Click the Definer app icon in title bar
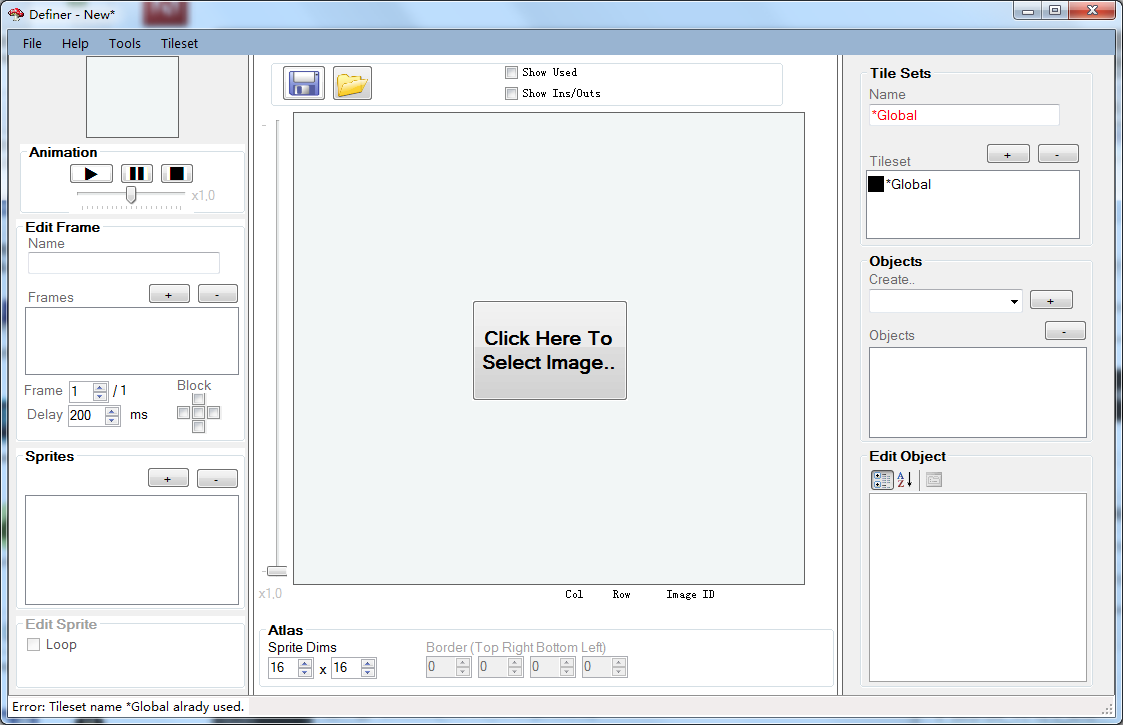Screen dimensions: 1123x725 coord(16,14)
